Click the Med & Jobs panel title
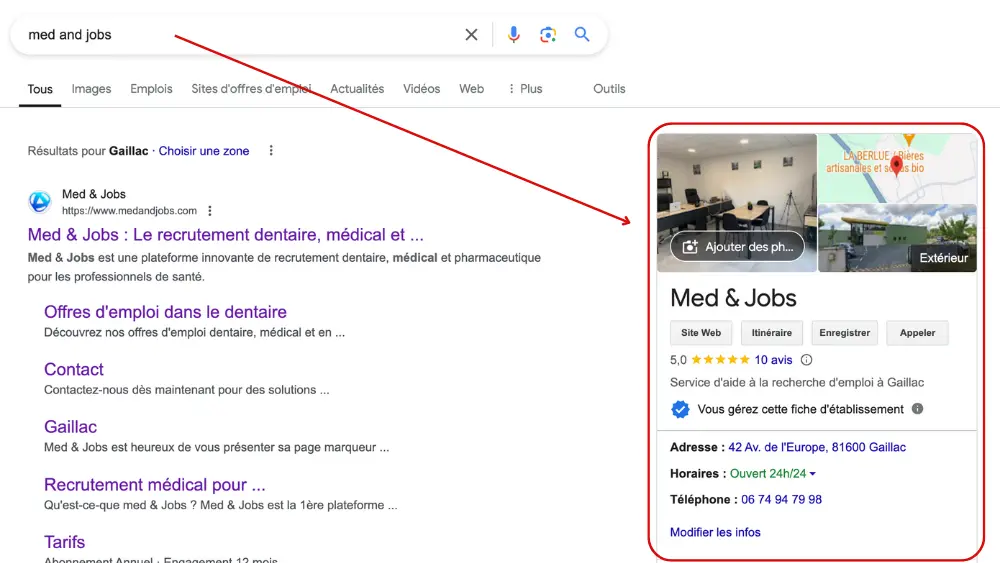Screen dimensions: 1000x563 pyautogui.click(x=733, y=298)
